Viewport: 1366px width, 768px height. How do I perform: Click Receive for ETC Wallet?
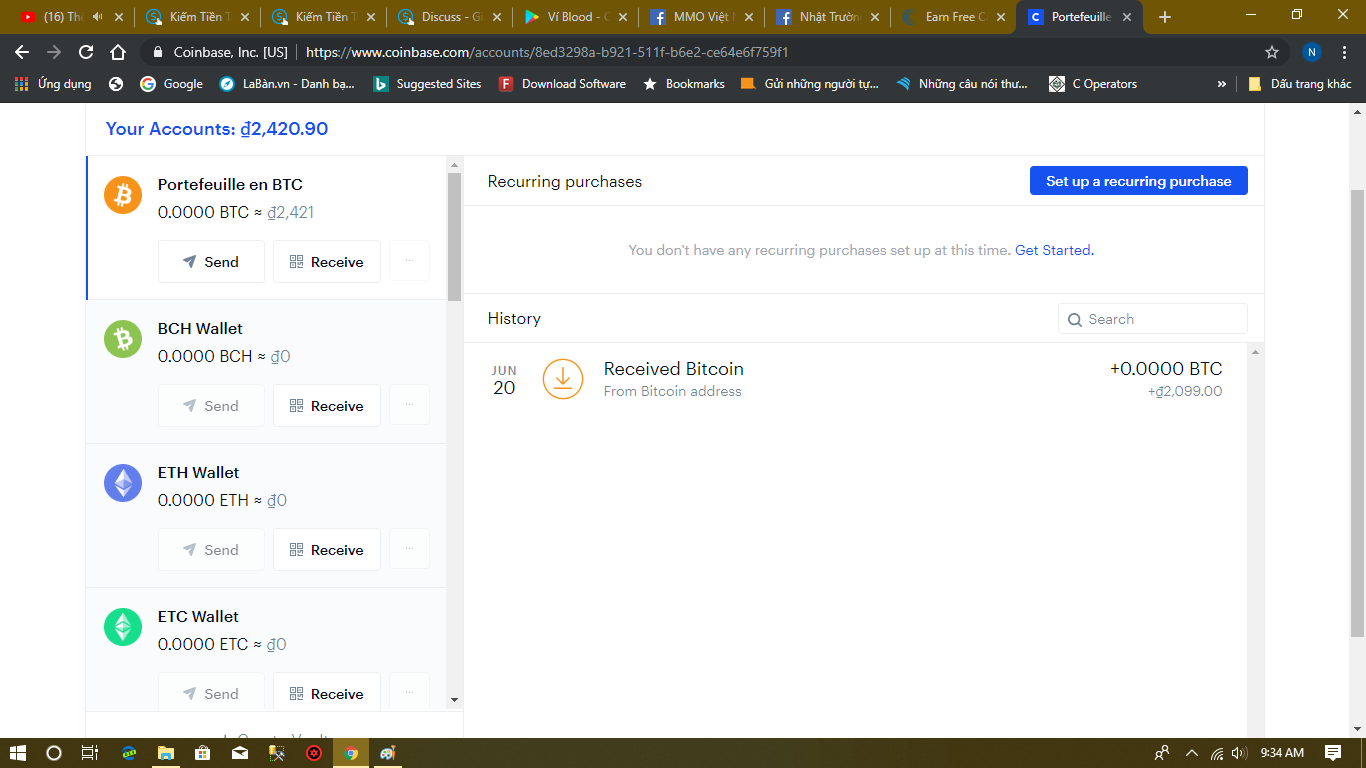[x=327, y=693]
